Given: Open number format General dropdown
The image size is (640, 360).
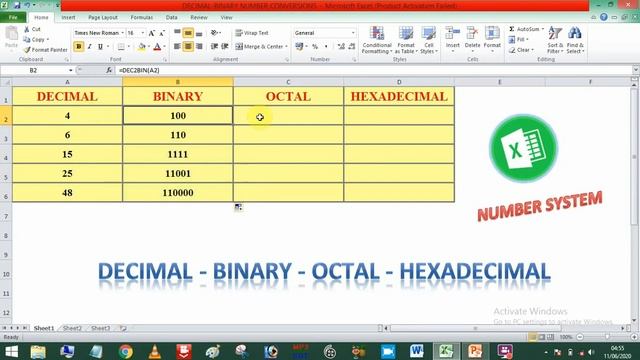Looking at the screenshot, I should (x=353, y=33).
